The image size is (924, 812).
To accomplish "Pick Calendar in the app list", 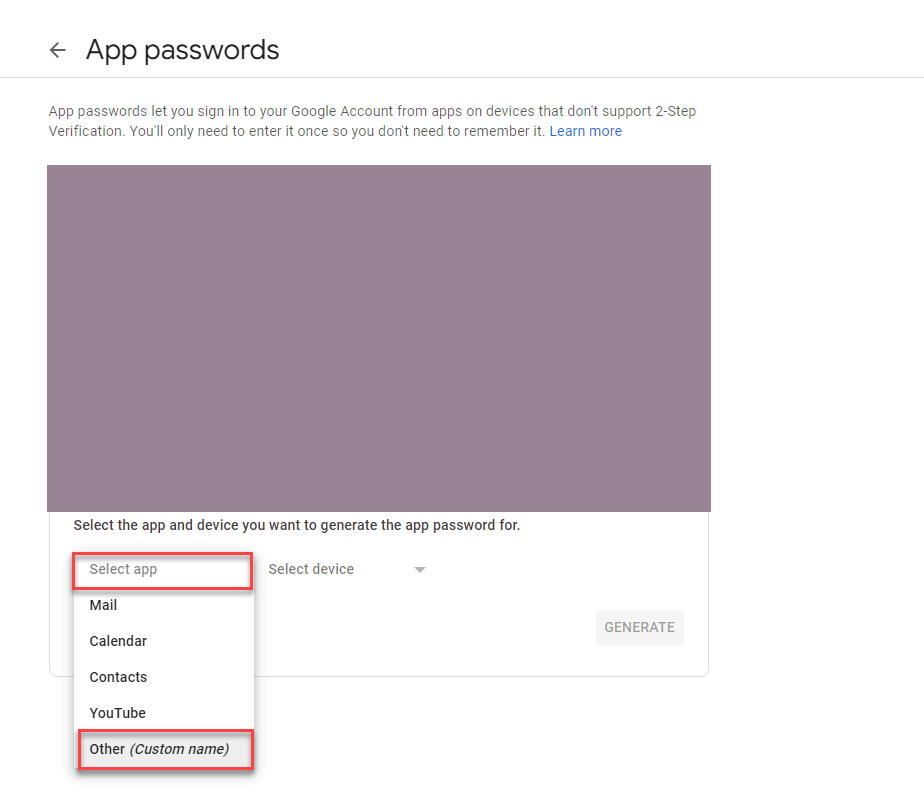I will click(118, 641).
